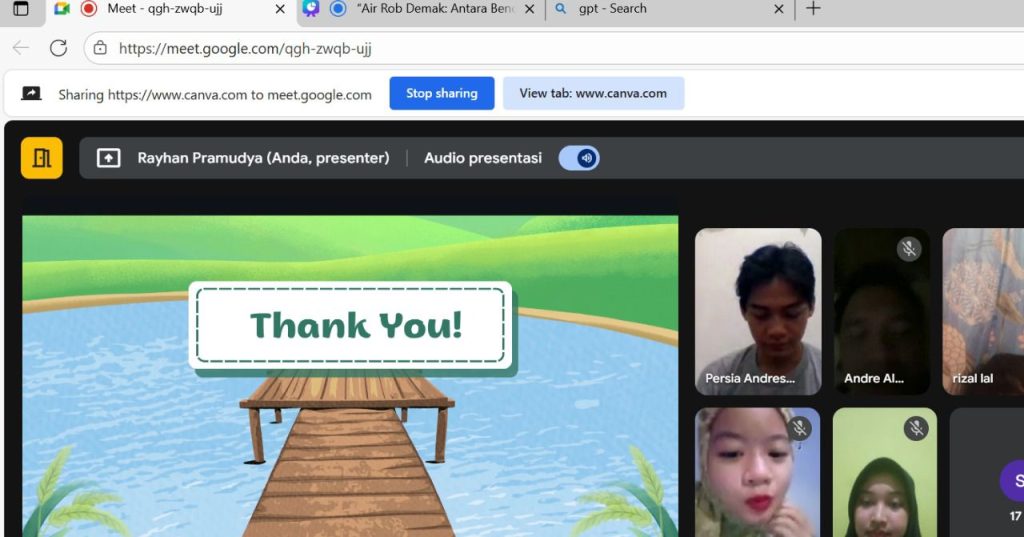Select Andre Al video tile

pos(882,312)
